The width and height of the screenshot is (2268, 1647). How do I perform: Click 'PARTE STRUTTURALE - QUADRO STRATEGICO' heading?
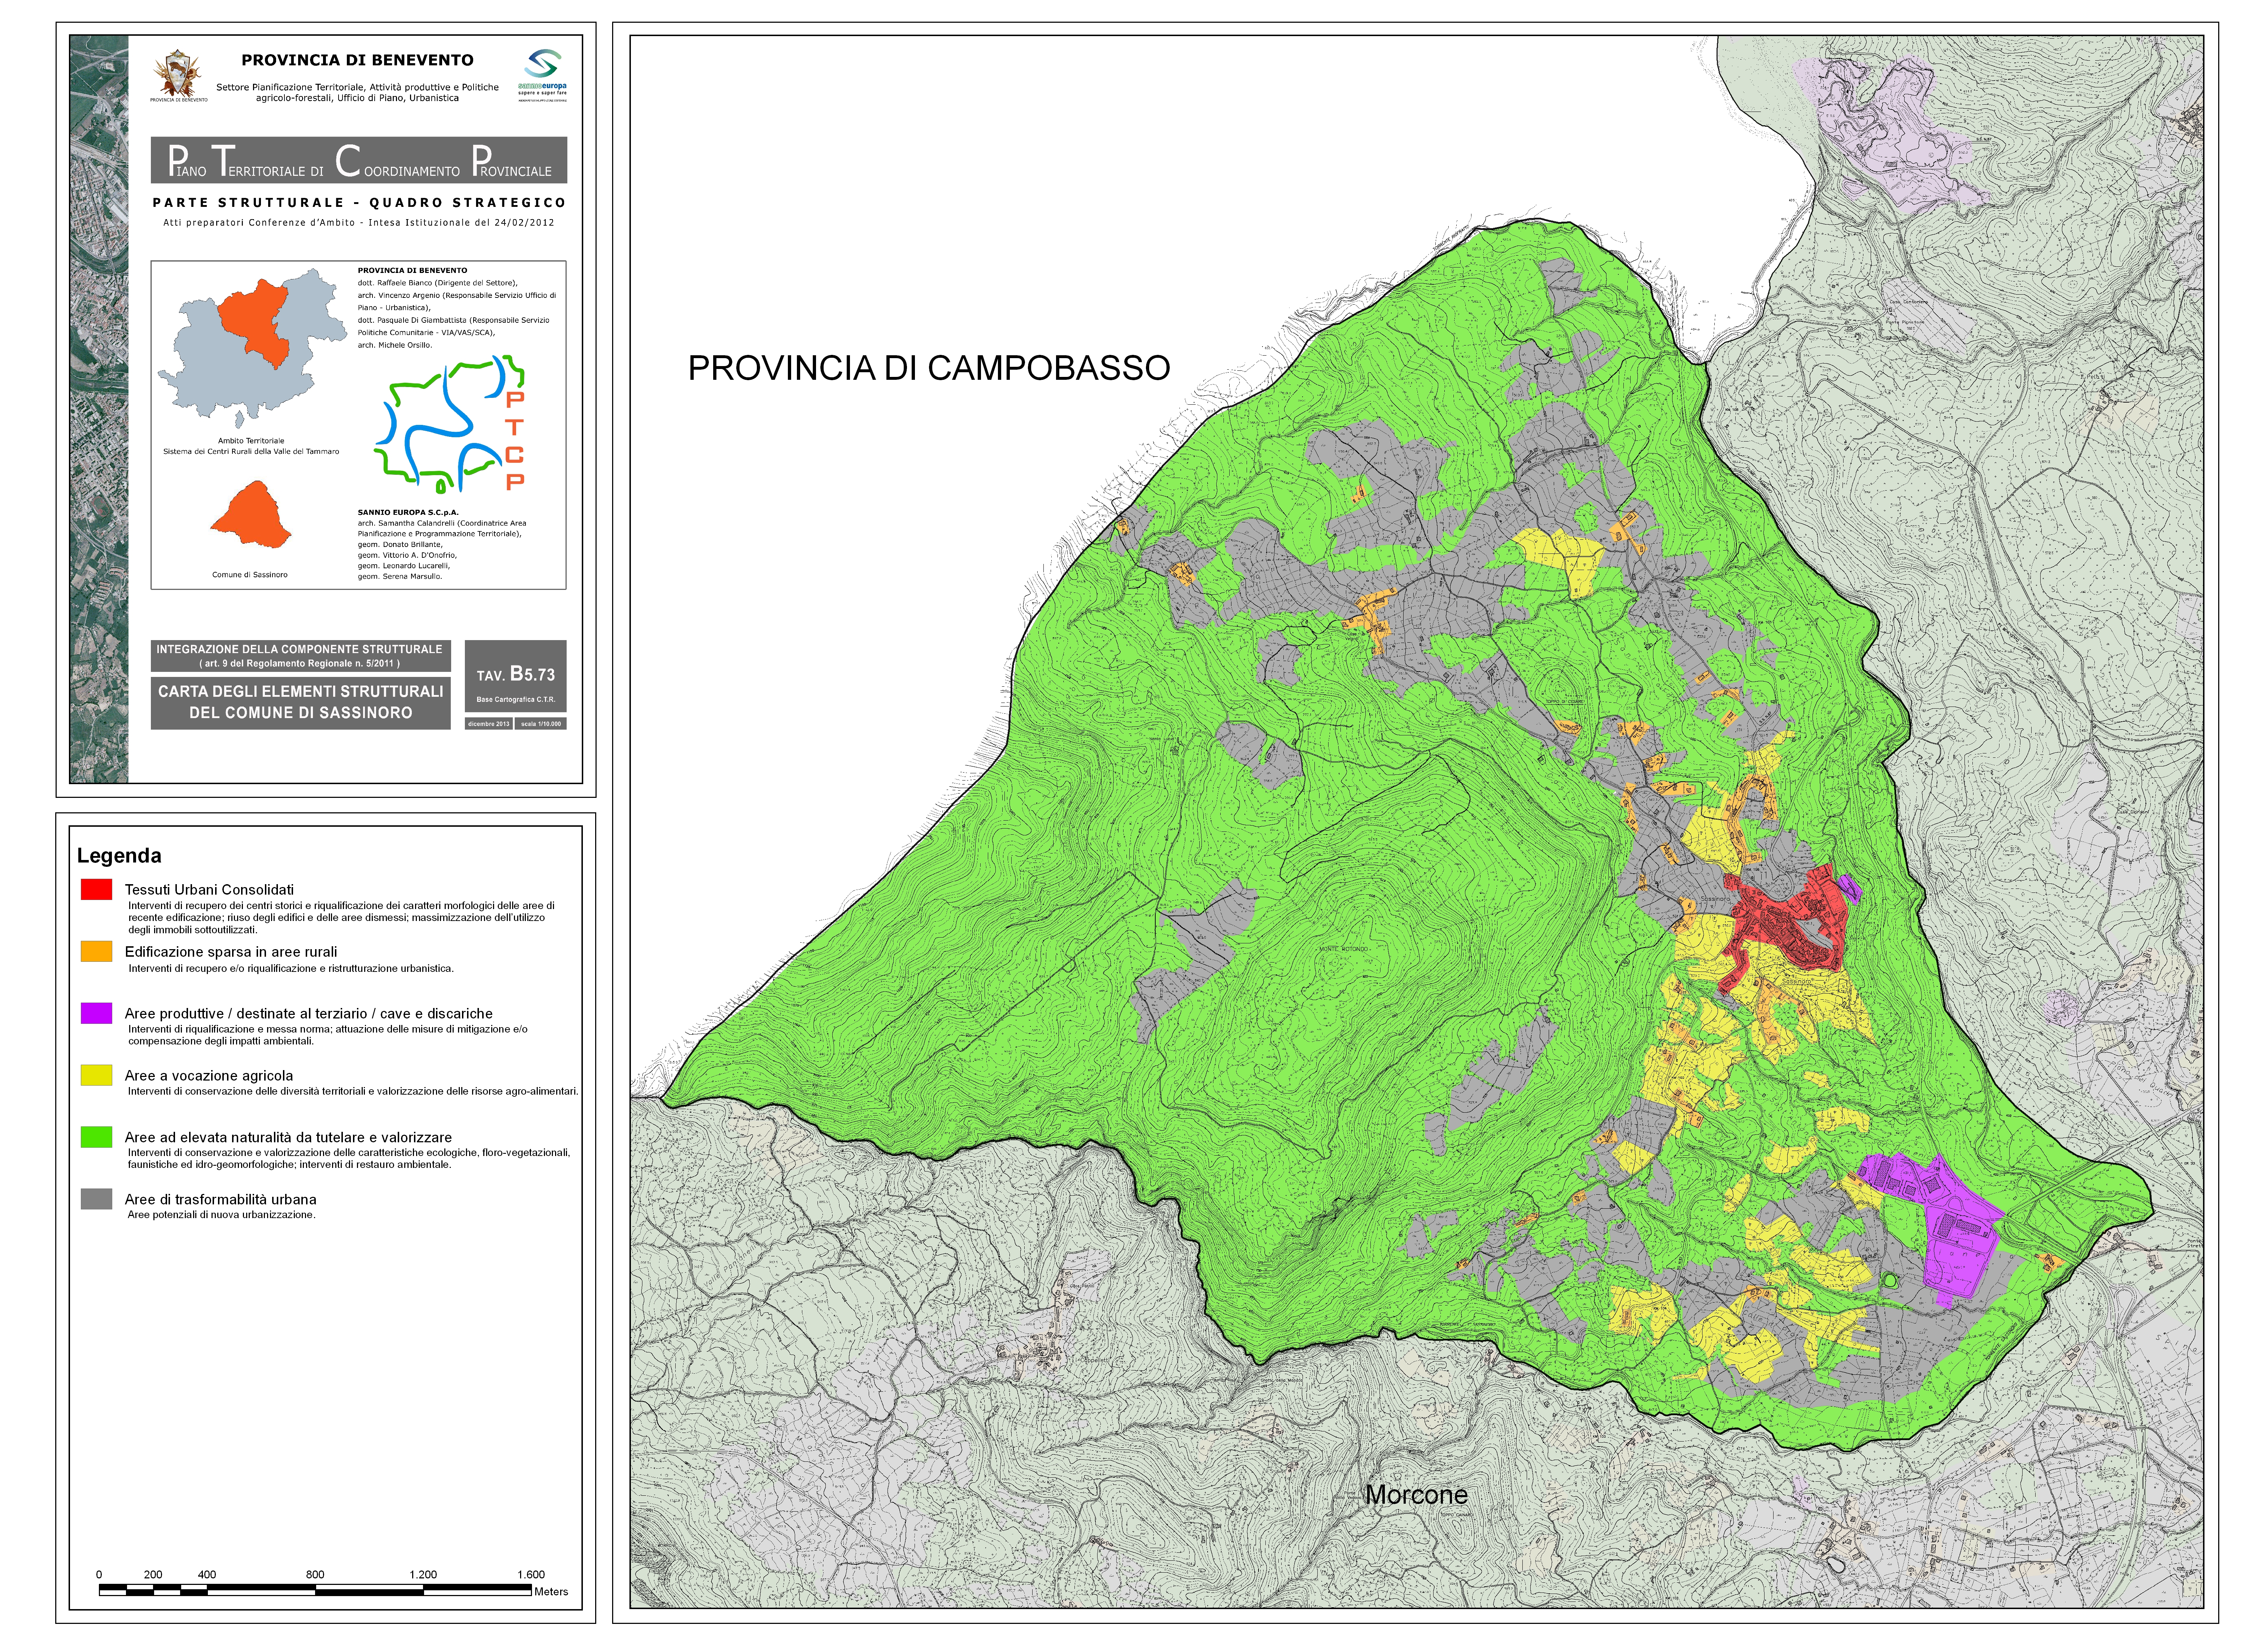(x=359, y=202)
